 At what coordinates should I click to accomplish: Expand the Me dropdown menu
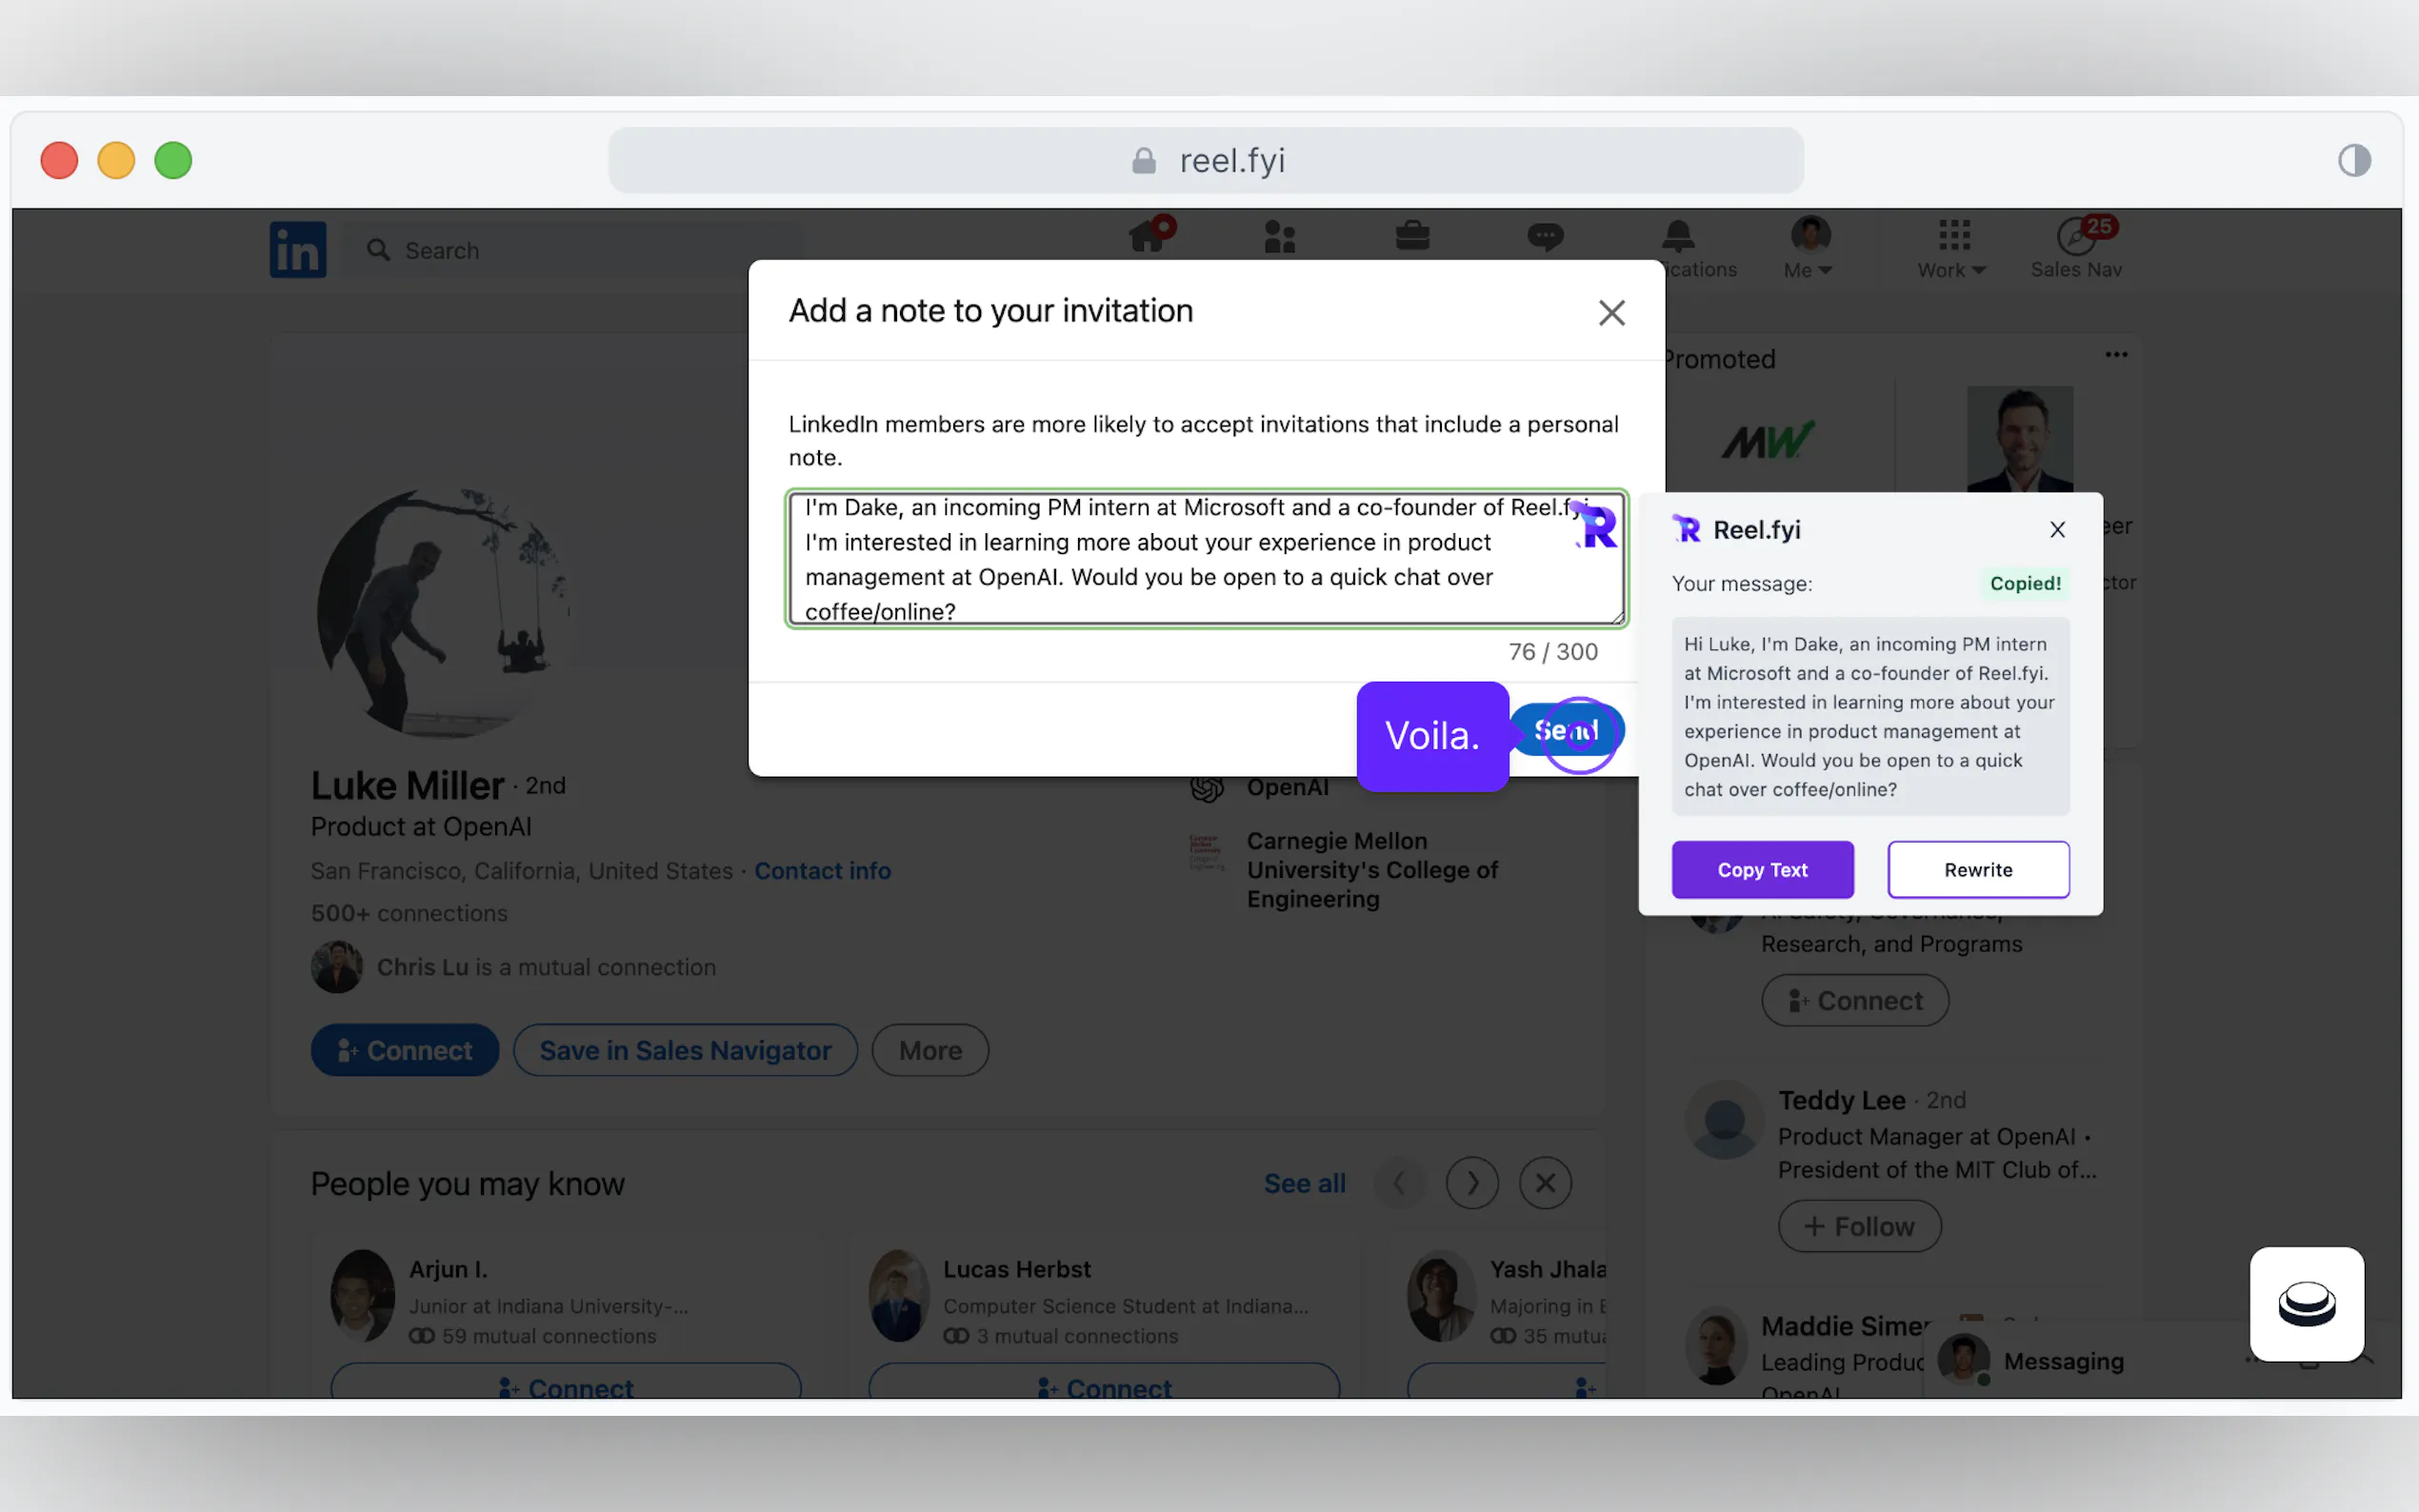pos(1809,269)
